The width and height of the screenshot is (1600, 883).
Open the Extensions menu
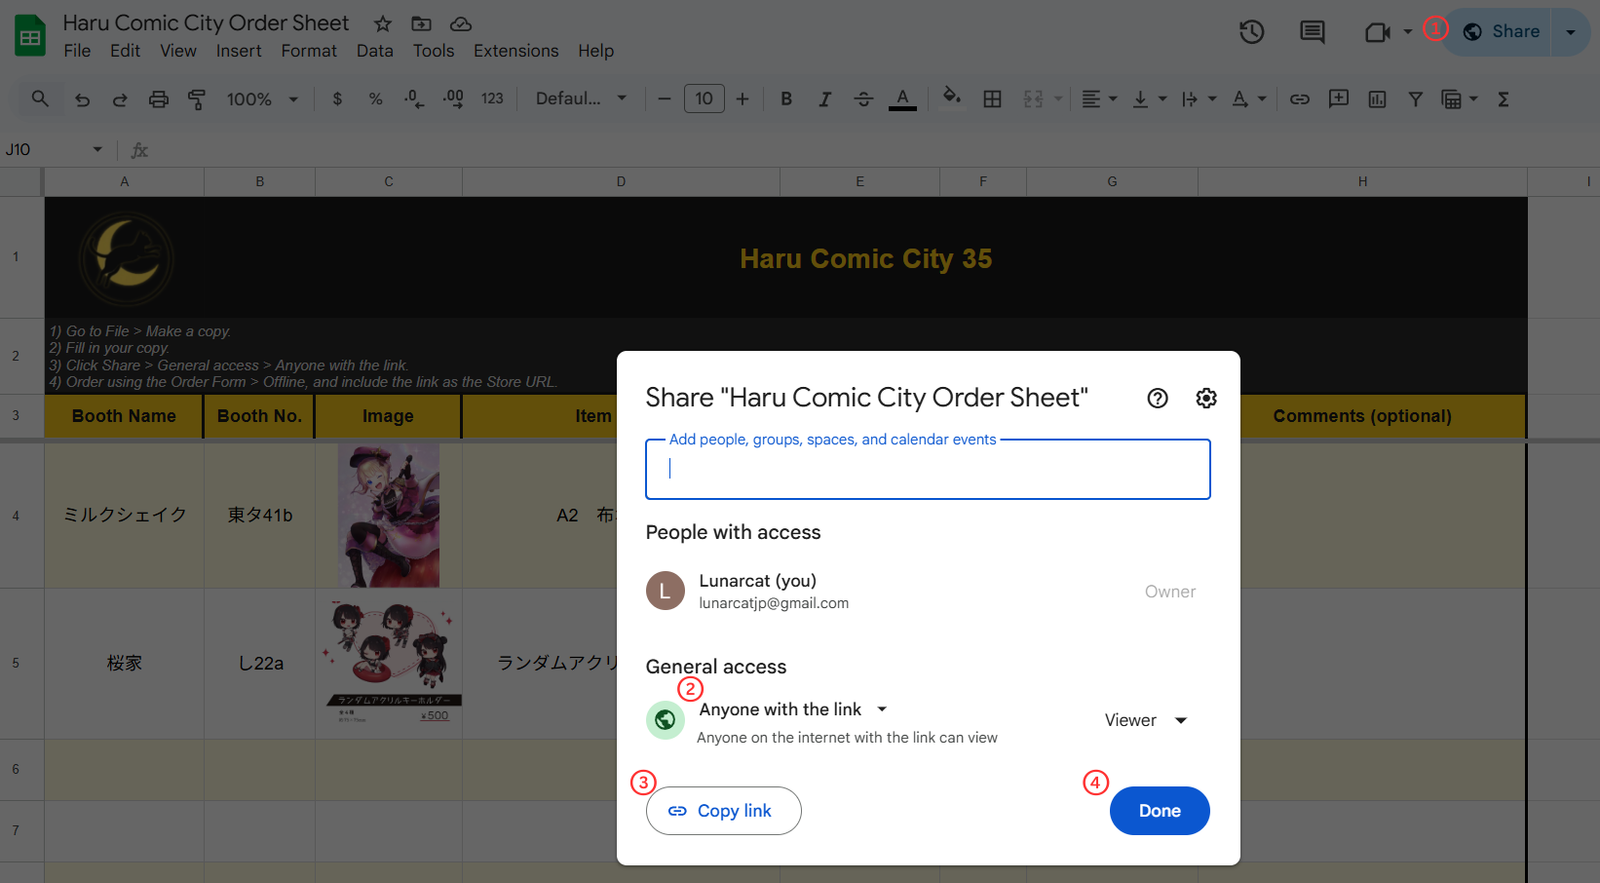[516, 51]
